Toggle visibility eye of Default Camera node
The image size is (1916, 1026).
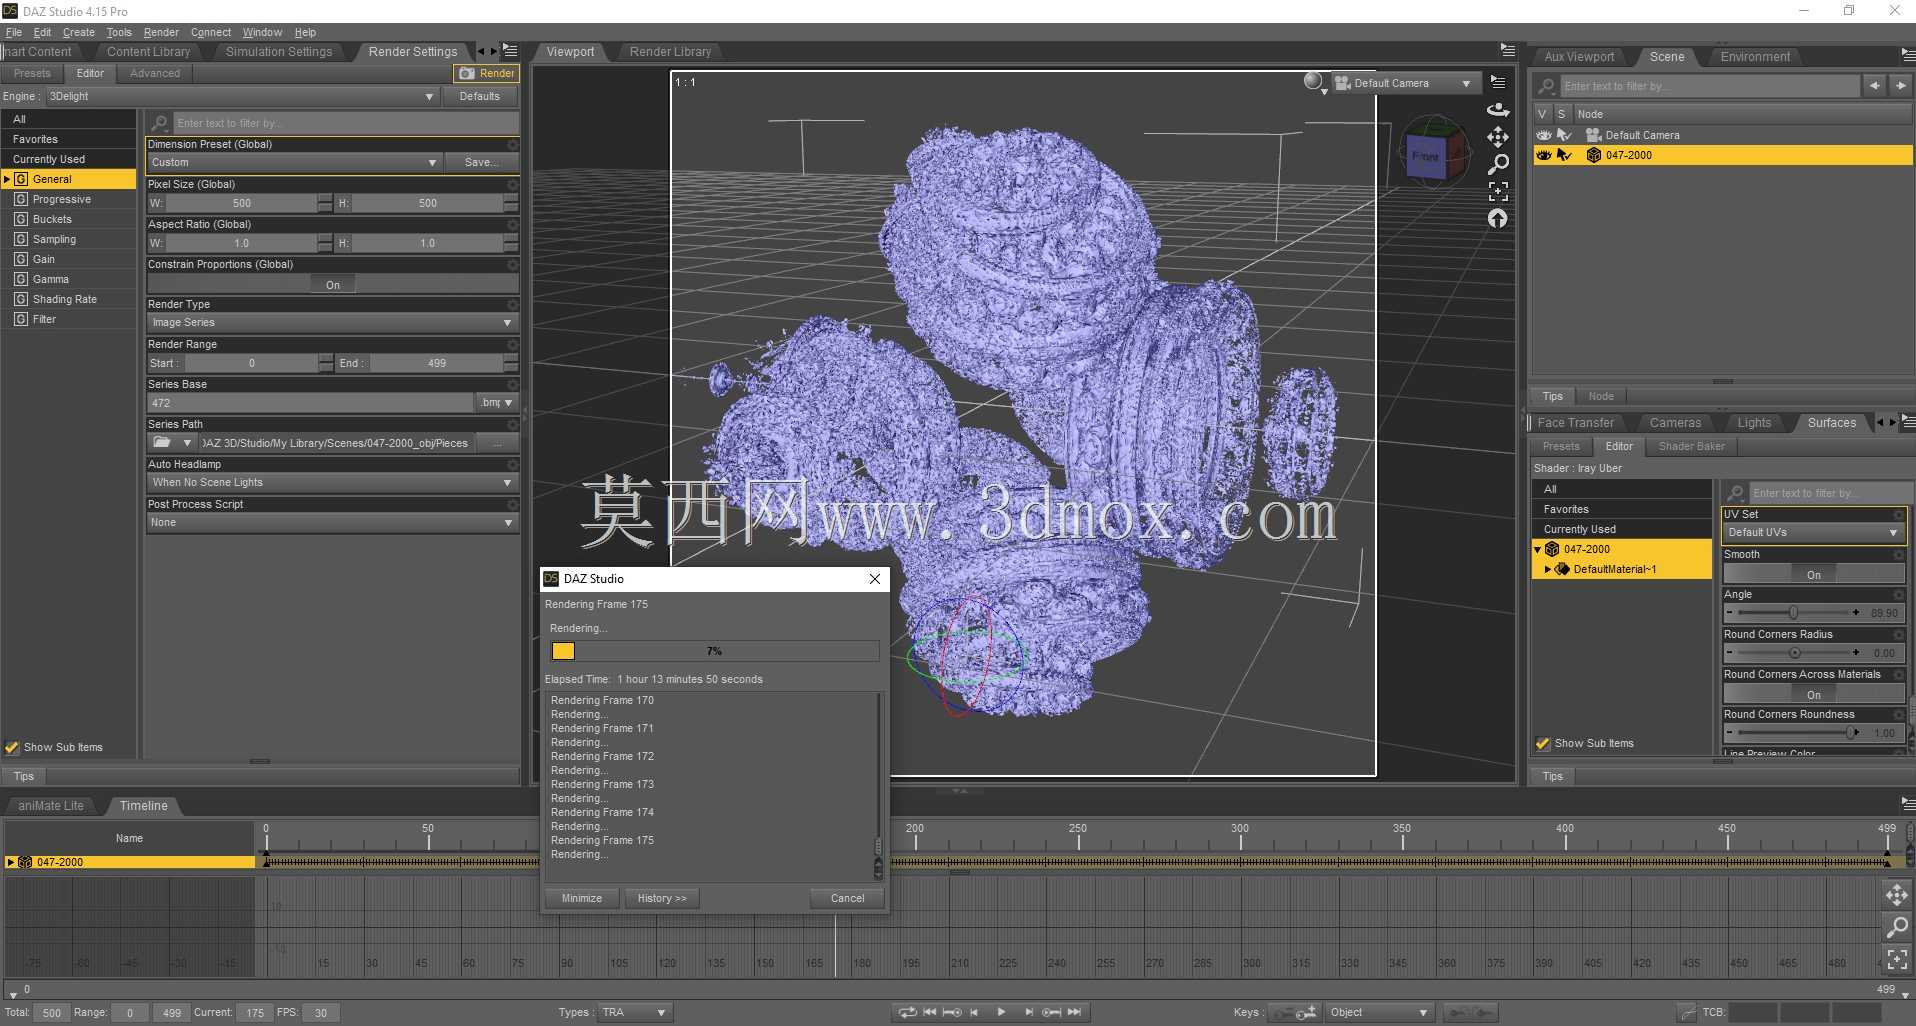tap(1543, 135)
